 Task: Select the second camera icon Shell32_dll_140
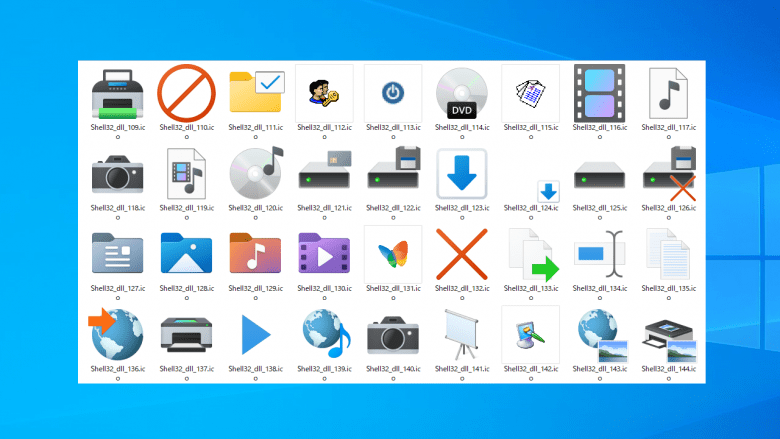coord(393,335)
